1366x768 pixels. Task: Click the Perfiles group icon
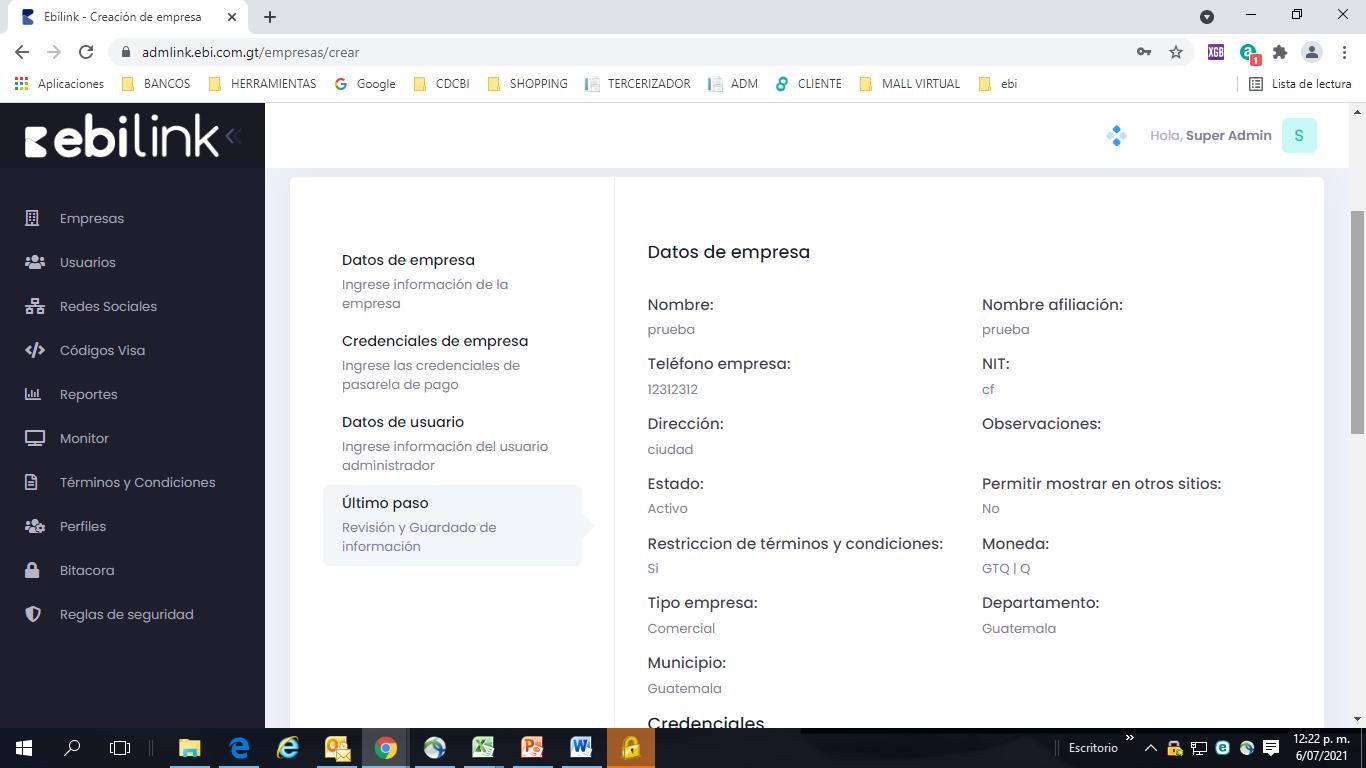[34, 526]
